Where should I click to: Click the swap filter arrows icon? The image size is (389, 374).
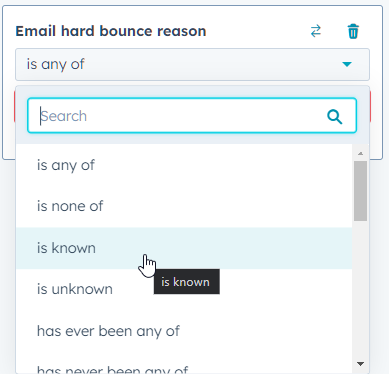316,31
